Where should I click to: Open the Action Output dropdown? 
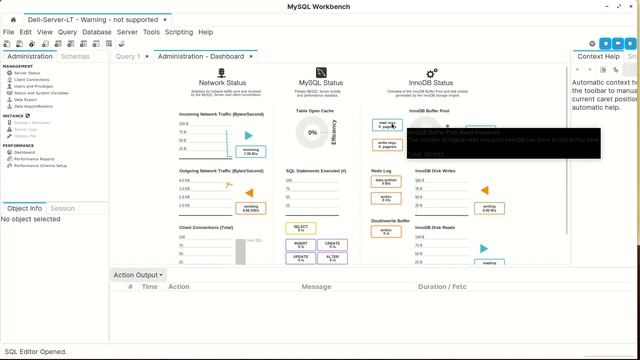click(x=138, y=275)
